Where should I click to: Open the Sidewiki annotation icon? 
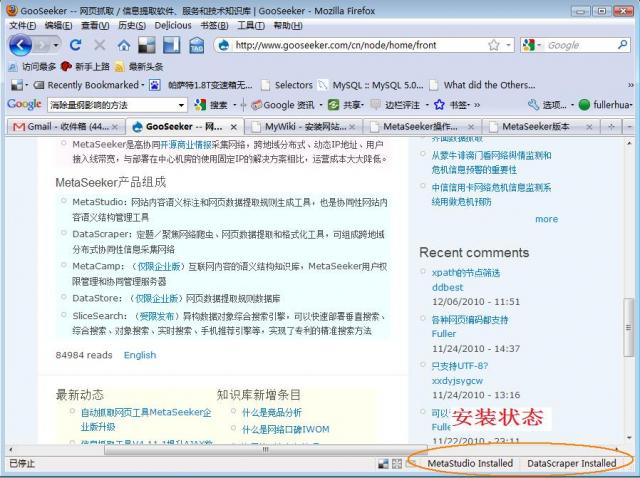click(x=375, y=105)
